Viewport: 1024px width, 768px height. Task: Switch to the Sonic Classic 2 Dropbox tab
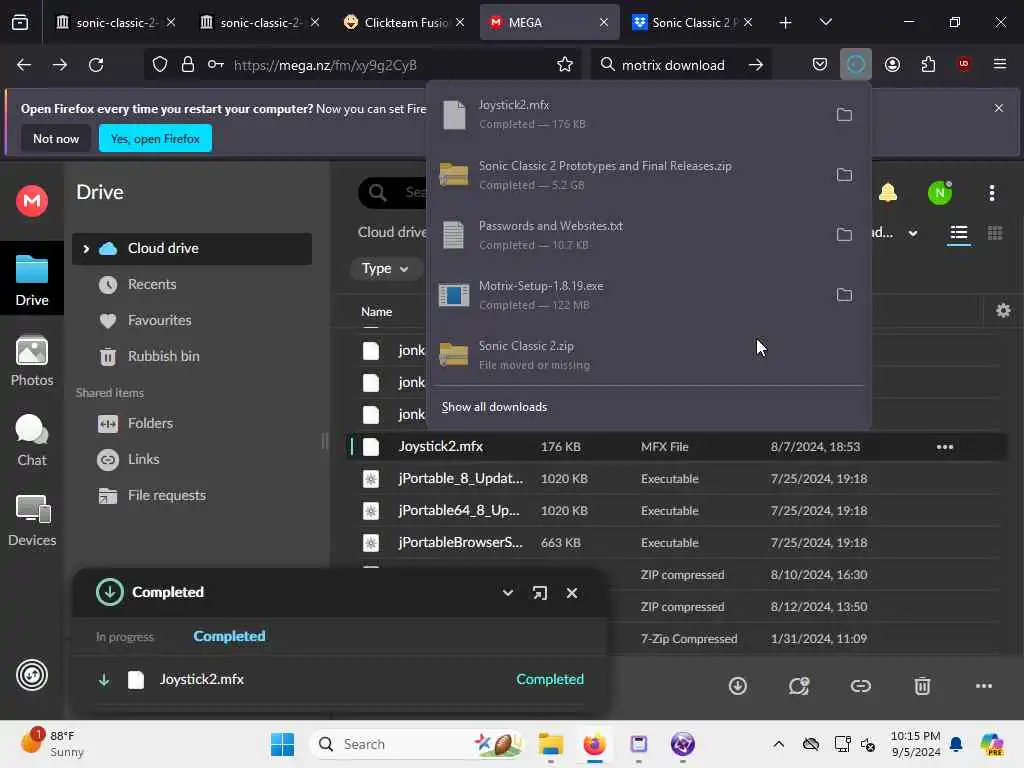click(692, 22)
